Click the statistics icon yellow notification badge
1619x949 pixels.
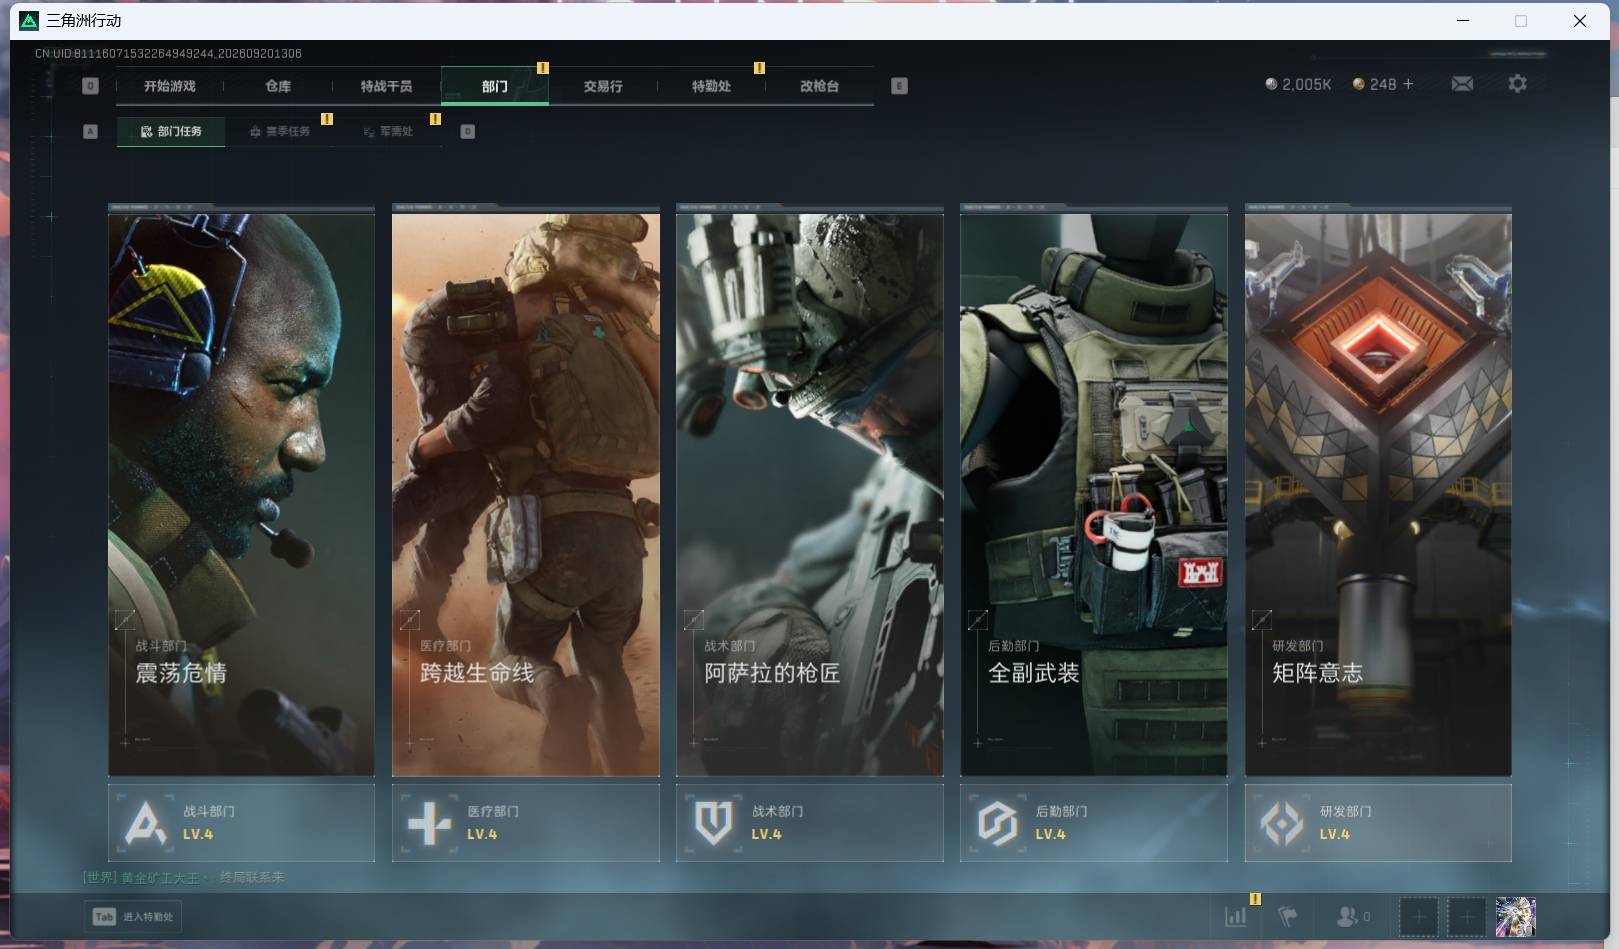tap(1255, 899)
